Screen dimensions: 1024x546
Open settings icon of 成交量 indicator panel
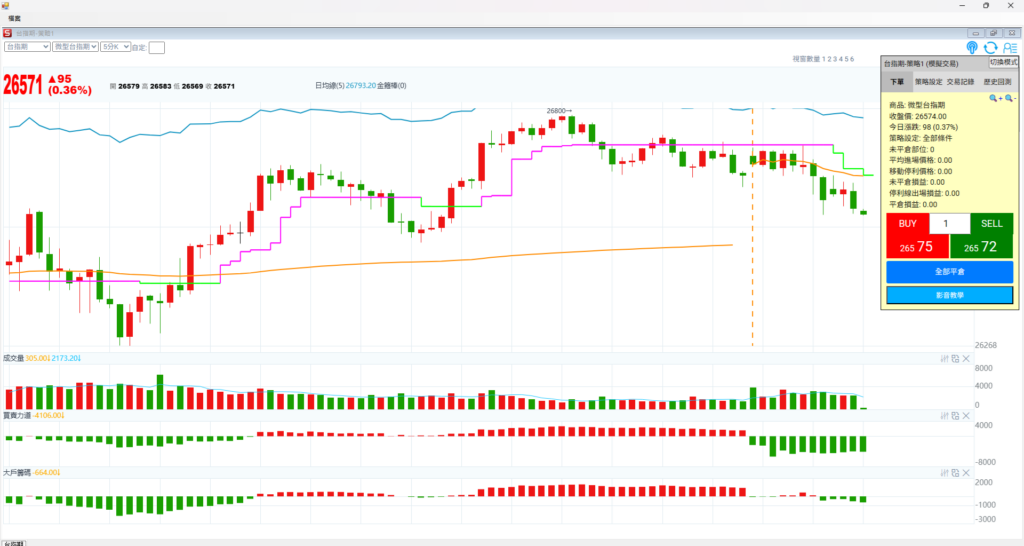(x=945, y=358)
